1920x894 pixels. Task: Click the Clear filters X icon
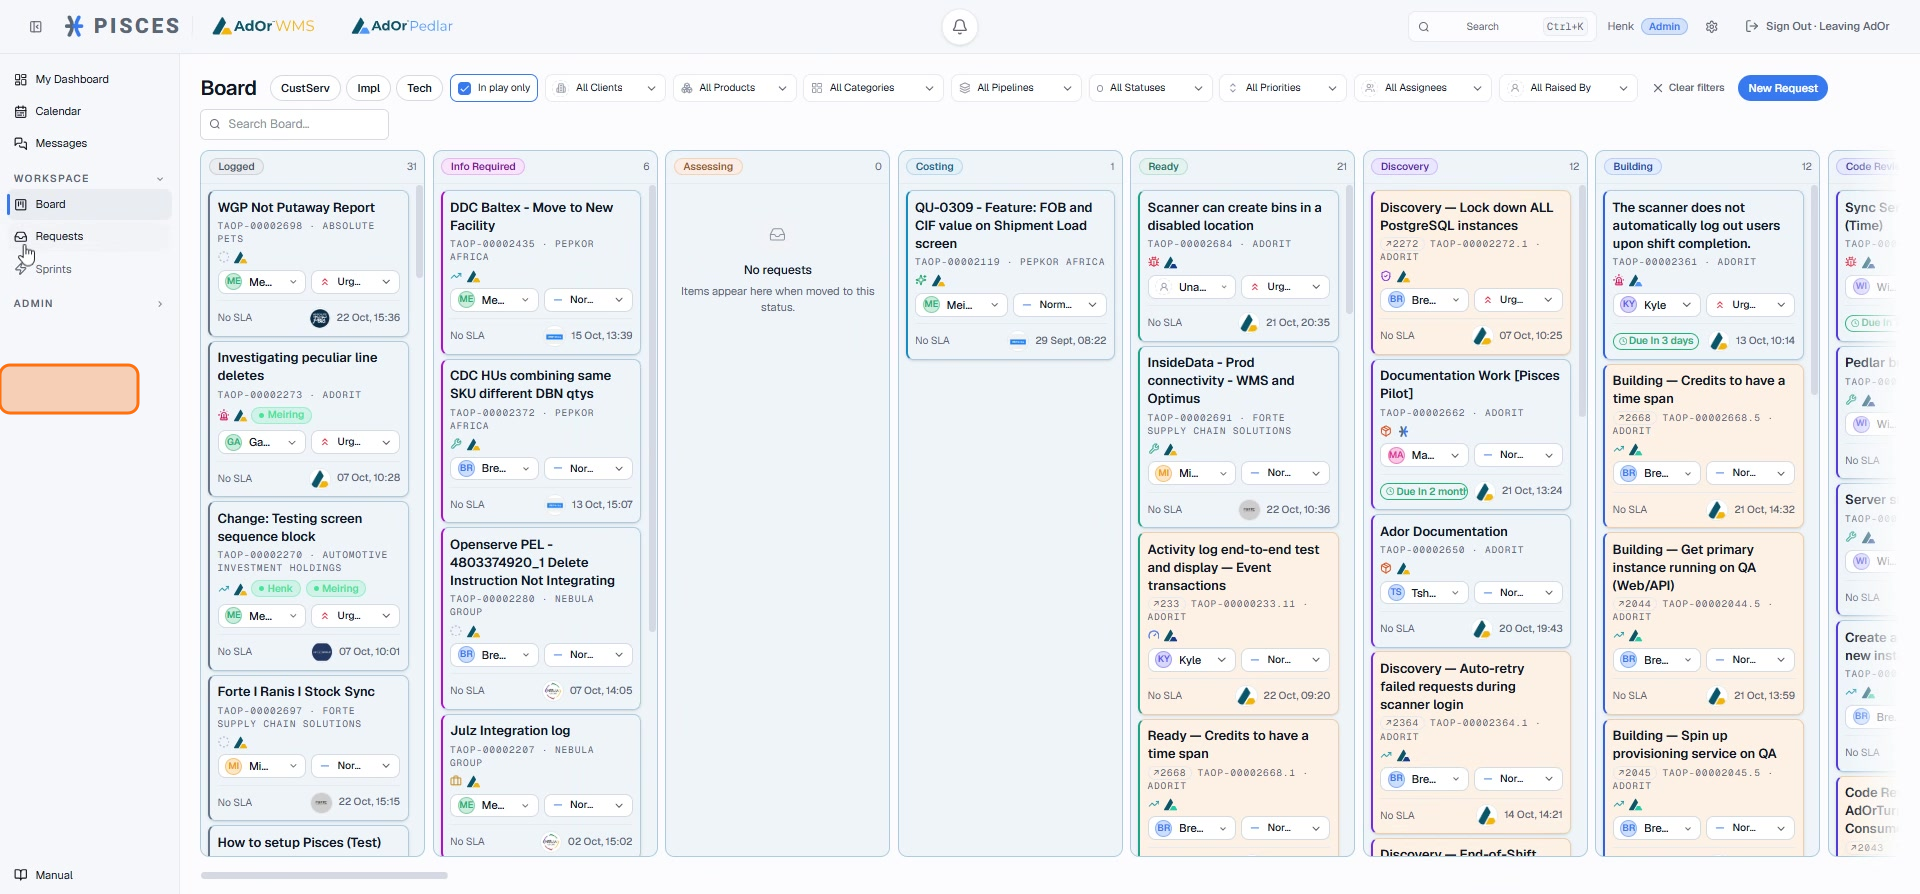tap(1658, 88)
